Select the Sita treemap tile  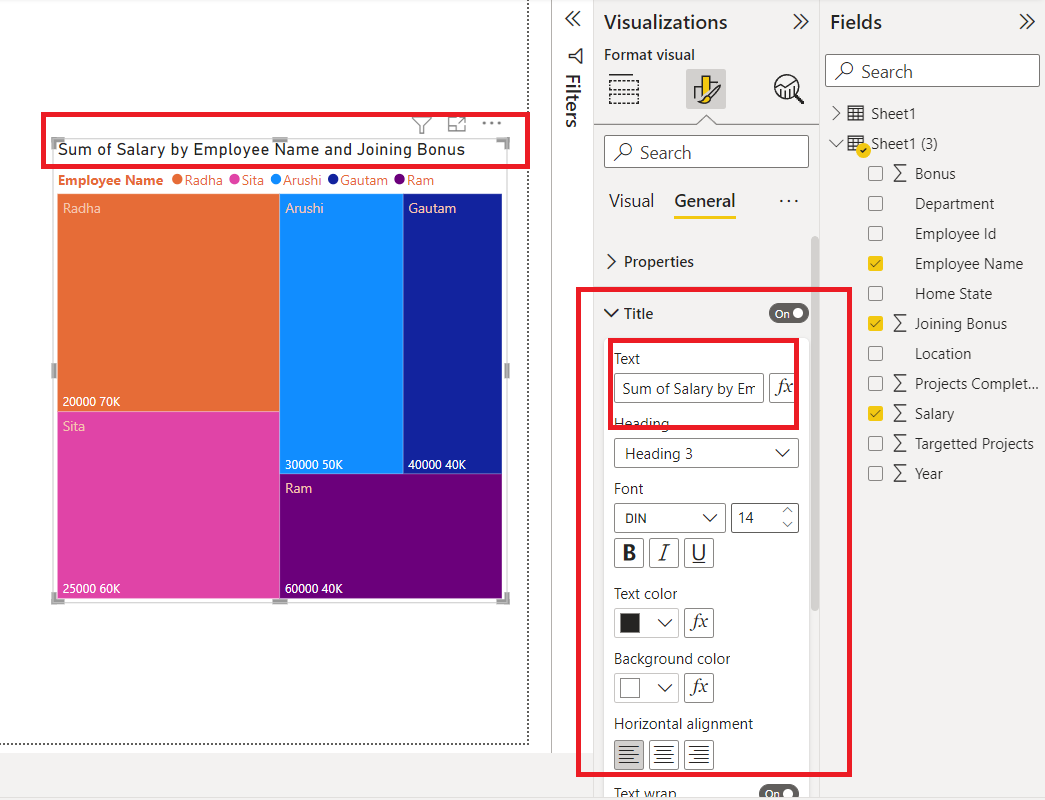pyautogui.click(x=168, y=505)
